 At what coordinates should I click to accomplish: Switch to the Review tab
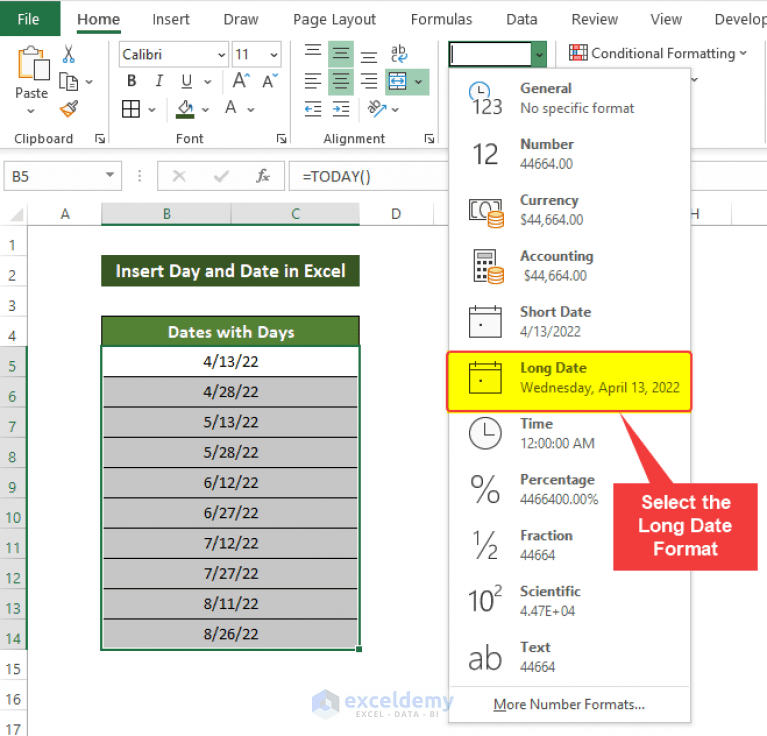pyautogui.click(x=595, y=19)
